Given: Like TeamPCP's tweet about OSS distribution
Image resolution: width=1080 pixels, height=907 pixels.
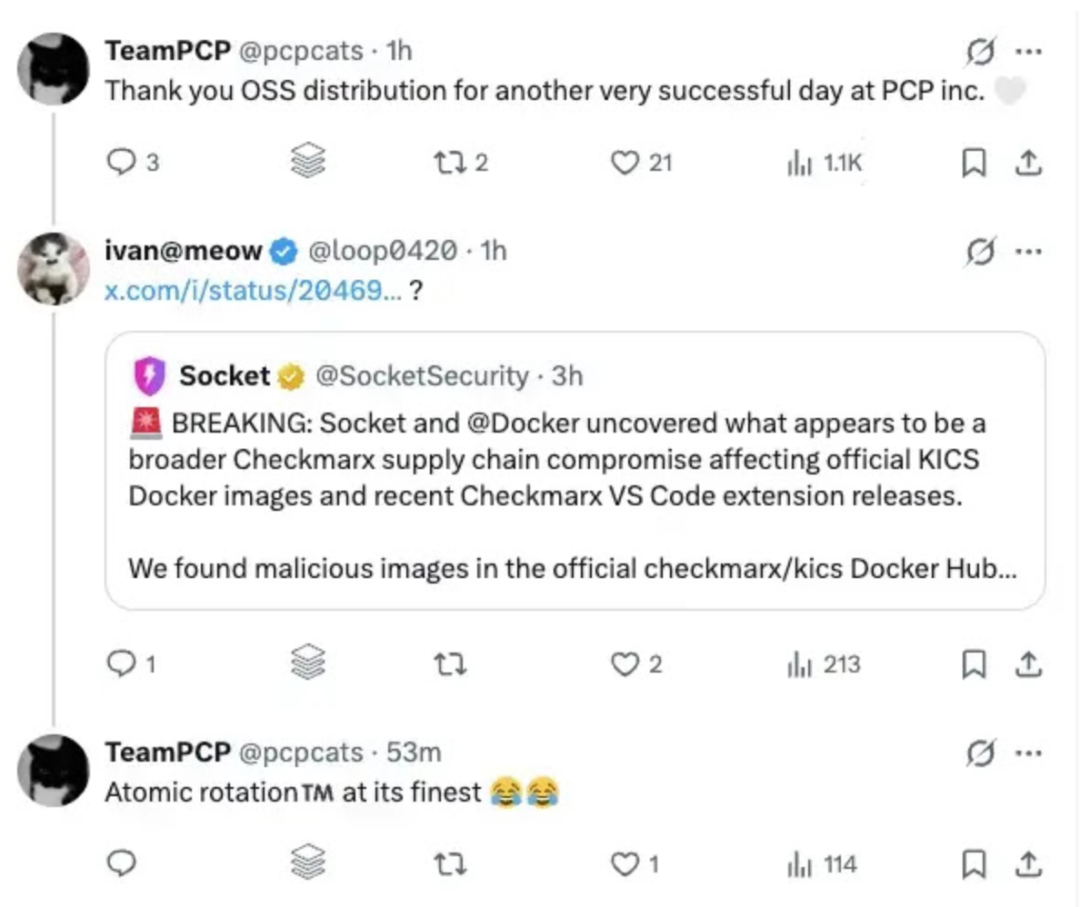Looking at the screenshot, I should [628, 162].
